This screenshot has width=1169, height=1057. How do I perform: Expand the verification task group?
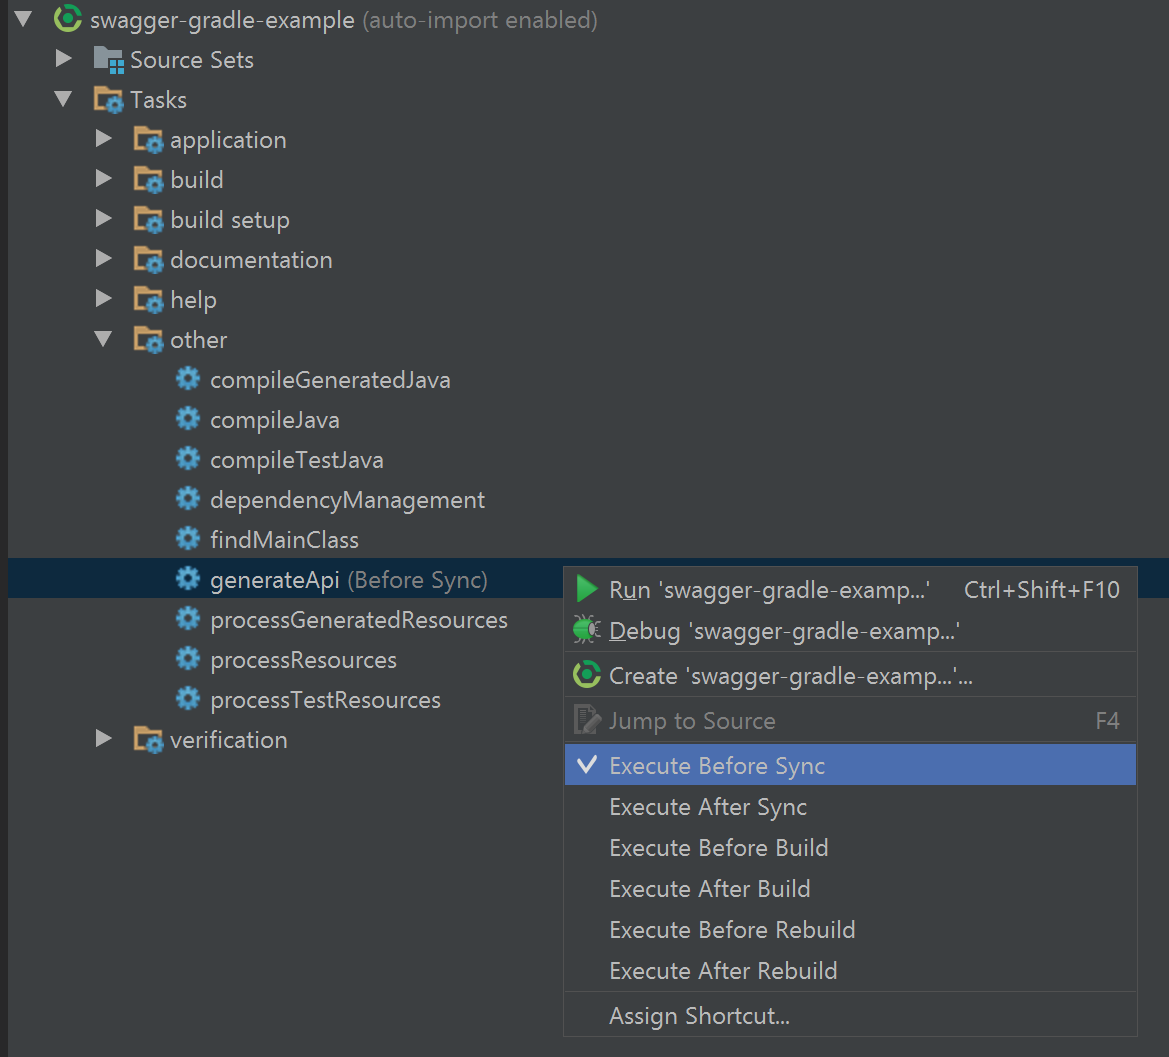tap(103, 740)
